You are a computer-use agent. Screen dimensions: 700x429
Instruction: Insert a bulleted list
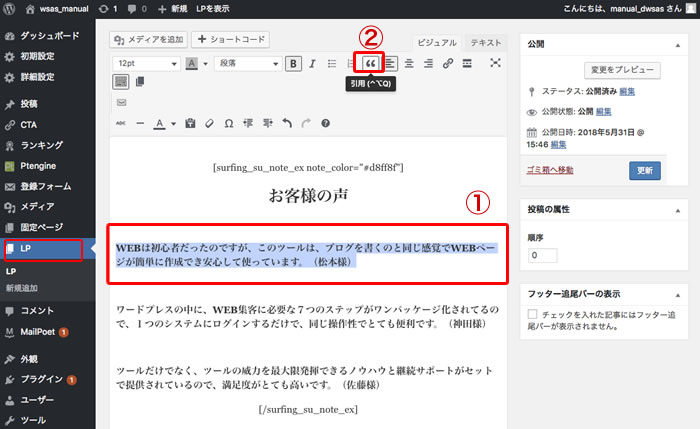332,63
